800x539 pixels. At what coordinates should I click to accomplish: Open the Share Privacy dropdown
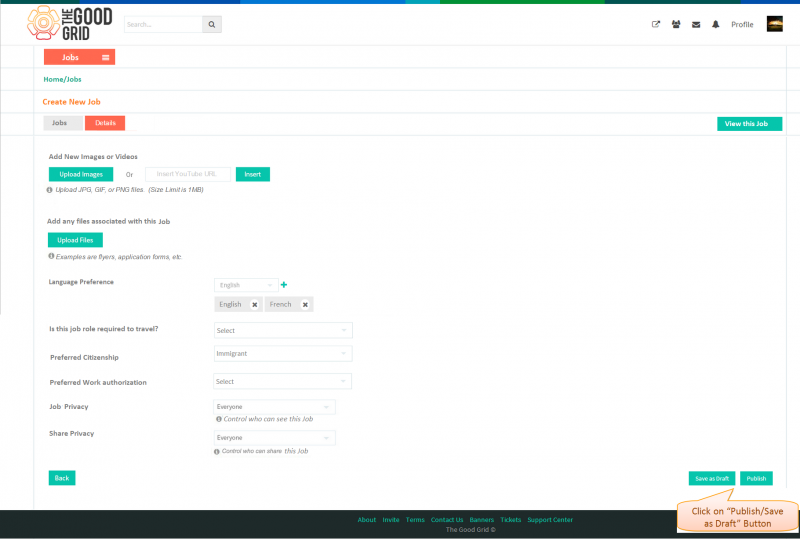(274, 438)
